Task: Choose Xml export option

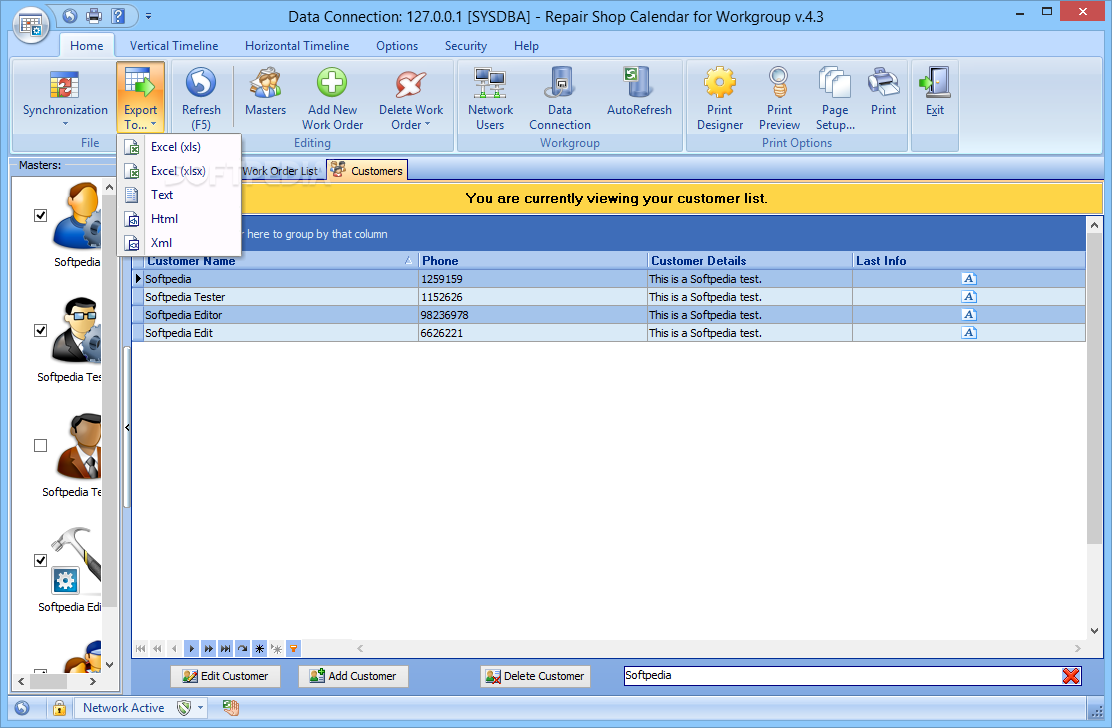Action: [x=179, y=242]
